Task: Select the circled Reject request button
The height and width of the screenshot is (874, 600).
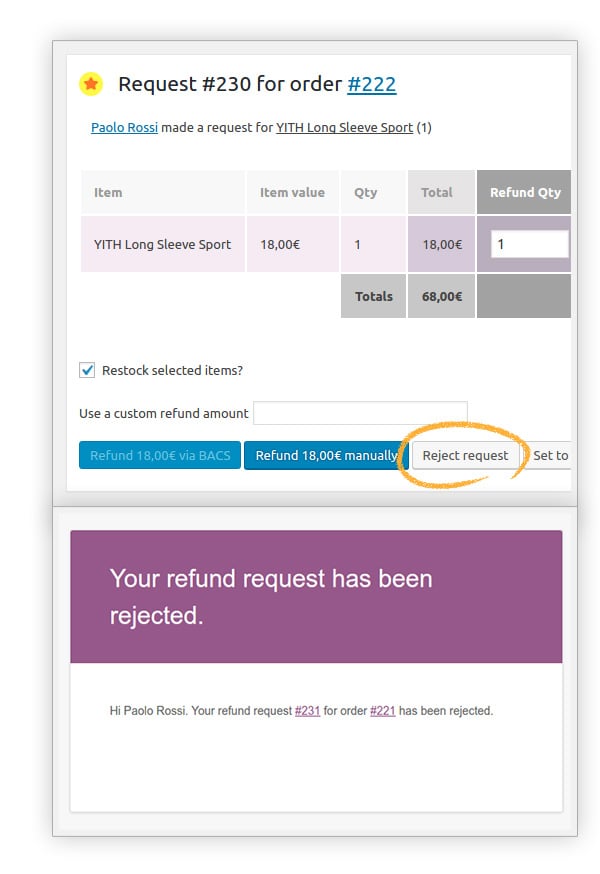Action: click(466, 455)
